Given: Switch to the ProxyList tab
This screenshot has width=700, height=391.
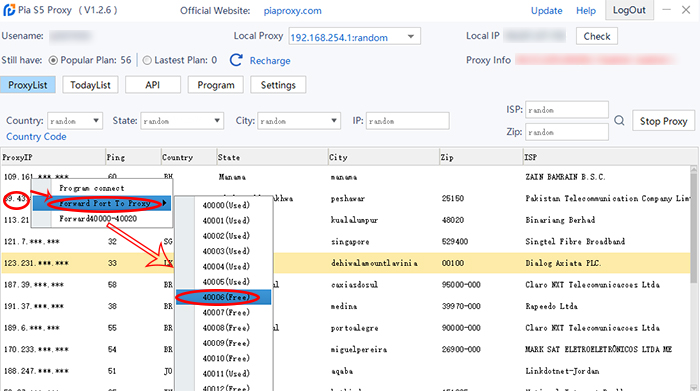Looking at the screenshot, I should tap(28, 85).
